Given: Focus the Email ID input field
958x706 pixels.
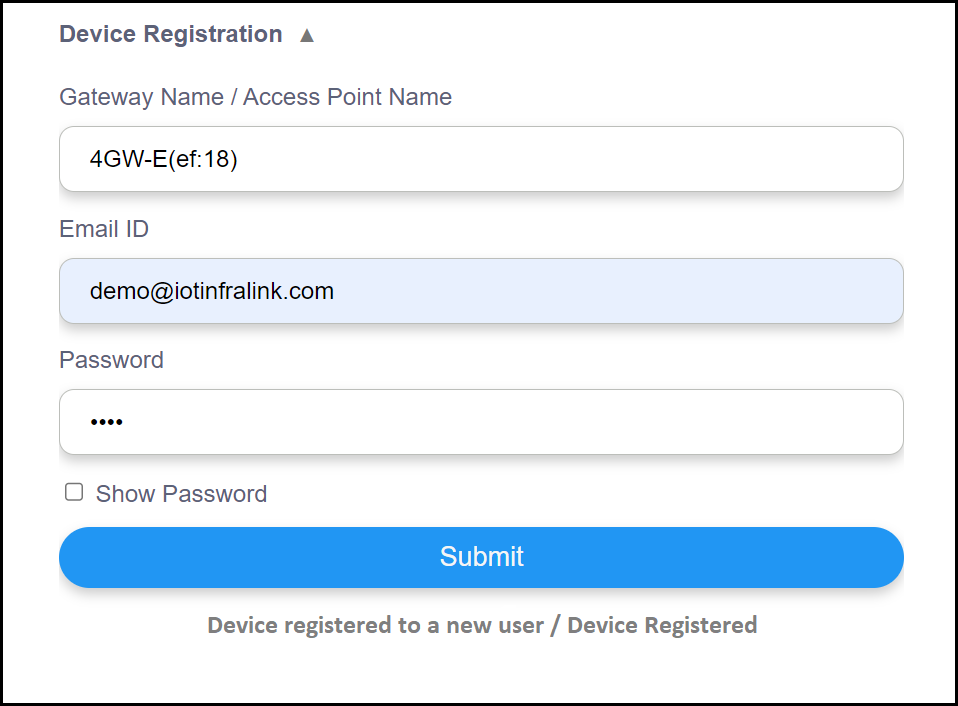Looking at the screenshot, I should click(x=481, y=291).
